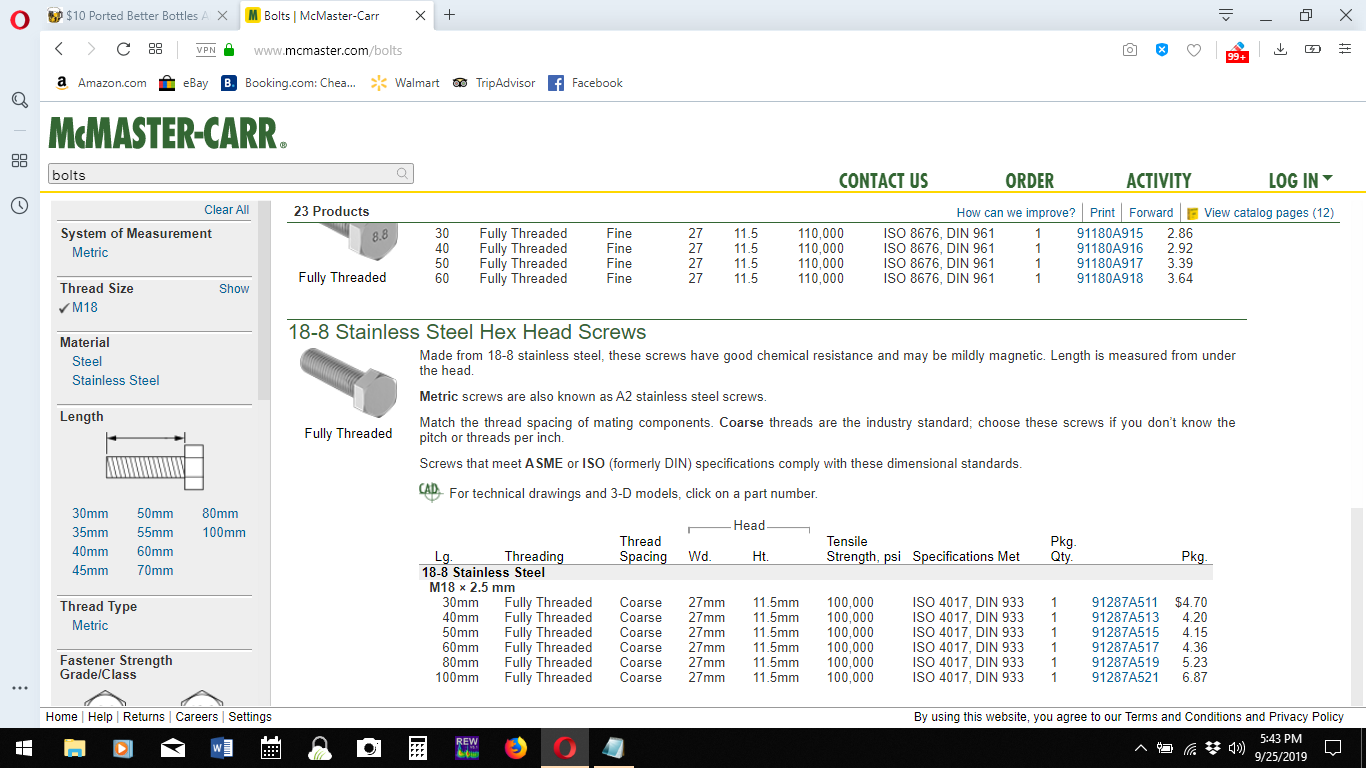
Task: Open the Speed Dial grid icon beside reload
Action: tap(155, 49)
